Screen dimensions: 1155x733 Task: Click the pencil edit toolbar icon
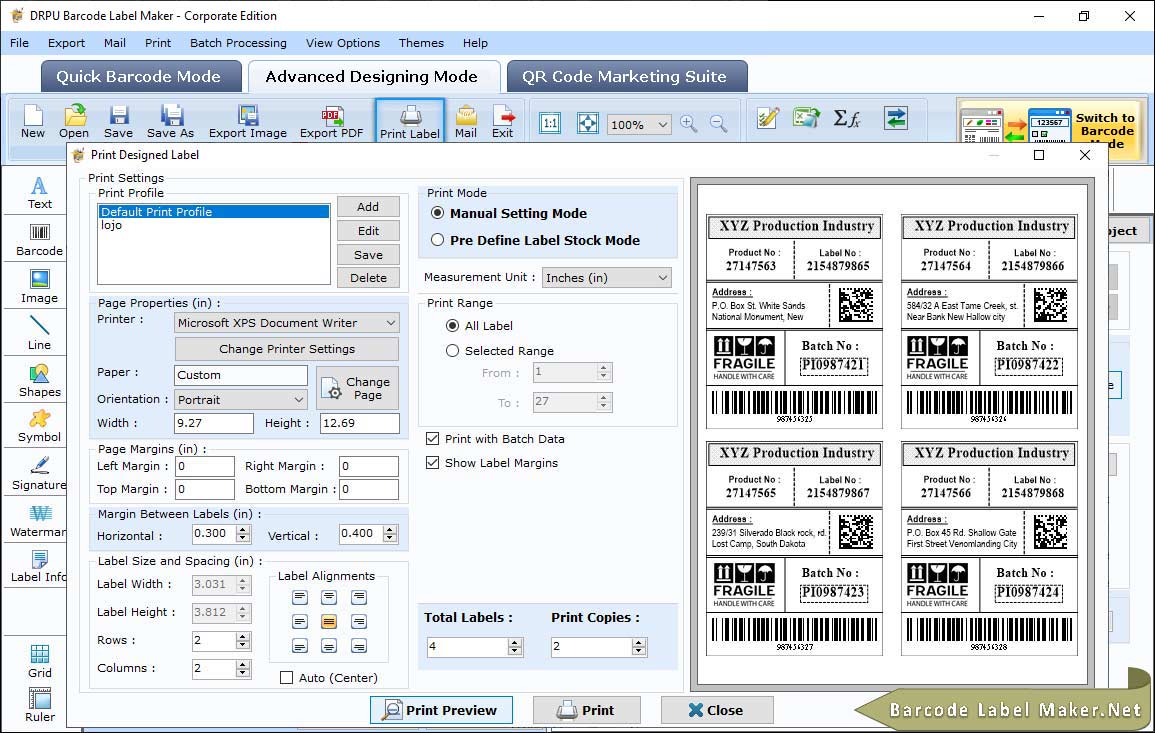click(x=768, y=118)
